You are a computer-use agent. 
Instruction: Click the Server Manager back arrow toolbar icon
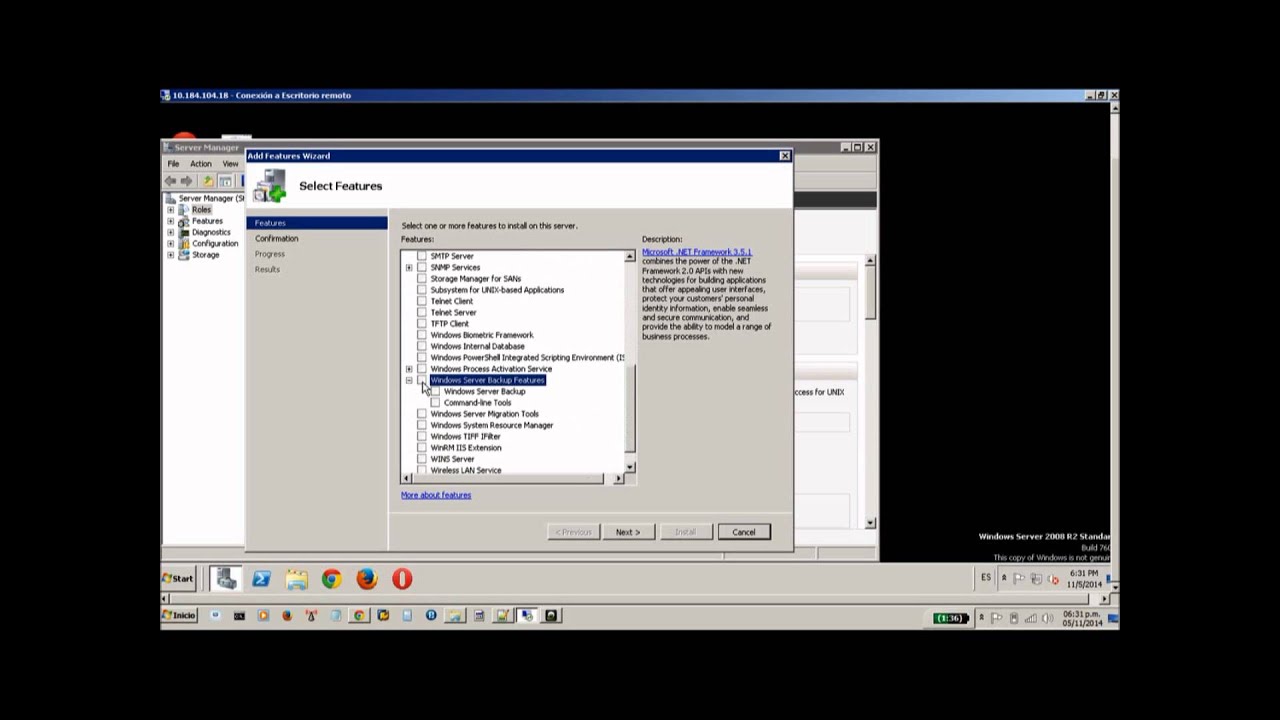coord(170,181)
